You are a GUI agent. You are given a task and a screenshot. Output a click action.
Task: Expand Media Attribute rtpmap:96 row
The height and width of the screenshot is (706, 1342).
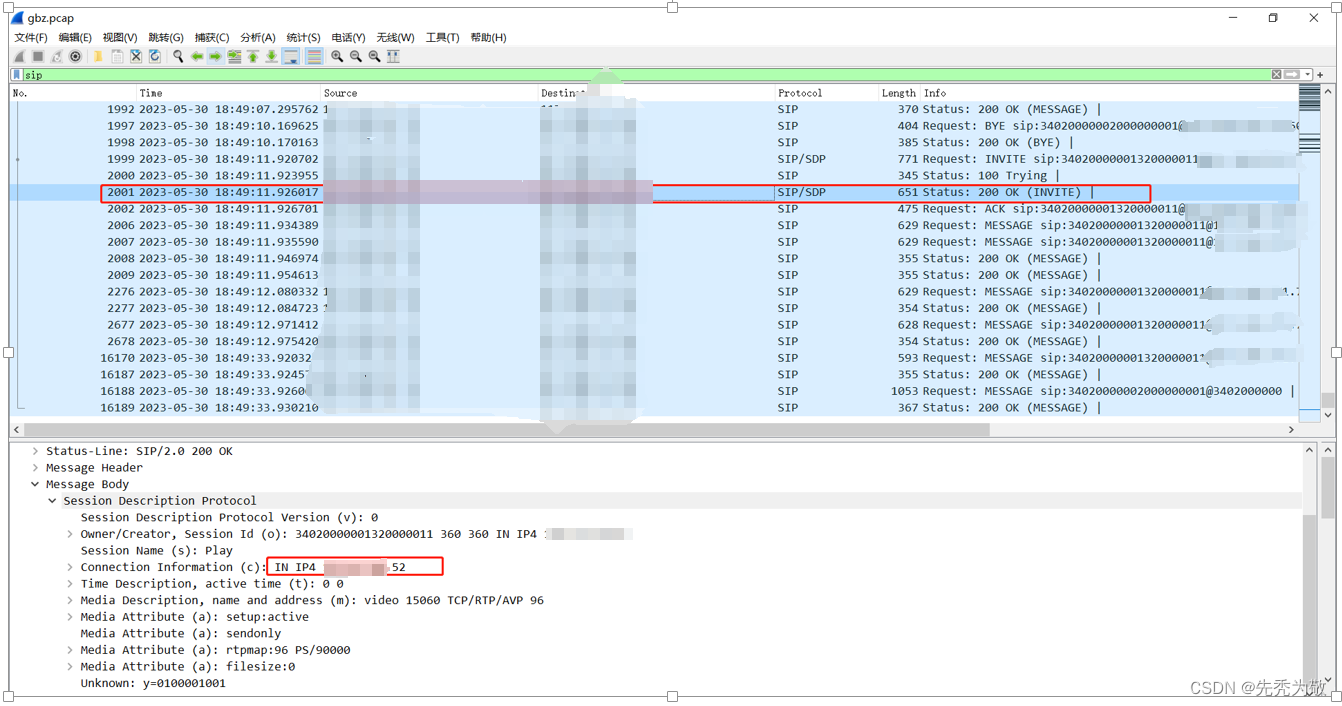click(x=70, y=650)
